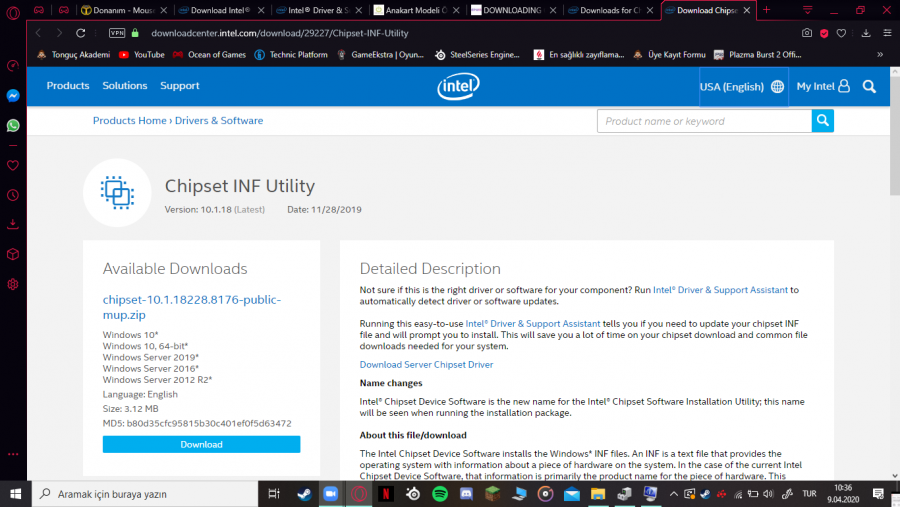Click Intel site search magnifier in header
The image size is (900, 507).
(x=869, y=87)
